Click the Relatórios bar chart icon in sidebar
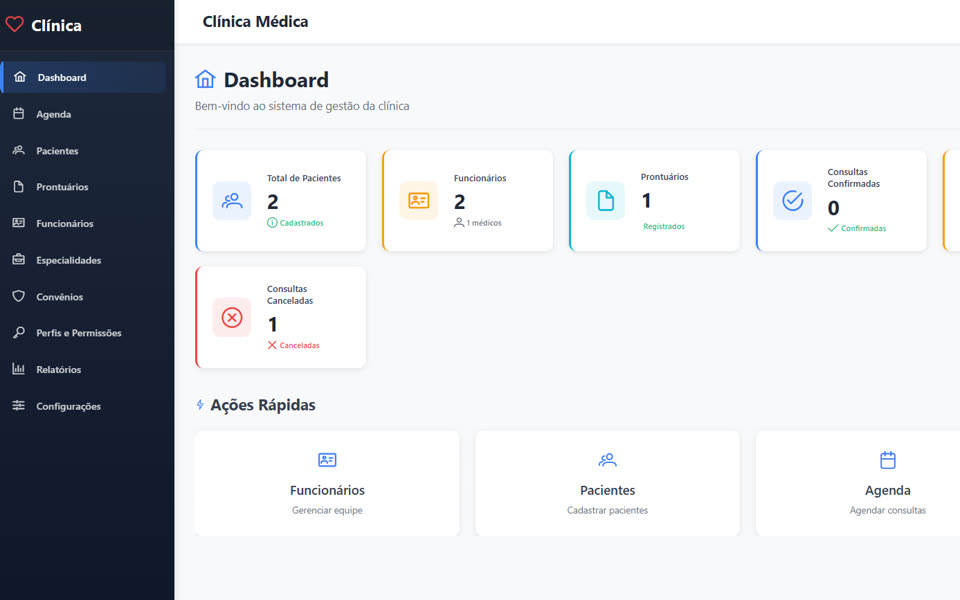The image size is (960, 600). tap(19, 369)
